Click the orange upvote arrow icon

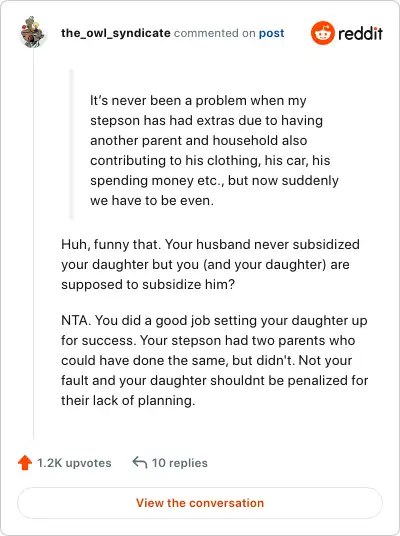pos(25,463)
